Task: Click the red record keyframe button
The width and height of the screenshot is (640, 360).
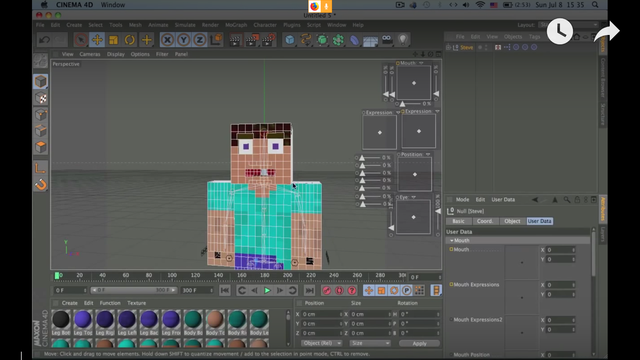Action: click(327, 290)
